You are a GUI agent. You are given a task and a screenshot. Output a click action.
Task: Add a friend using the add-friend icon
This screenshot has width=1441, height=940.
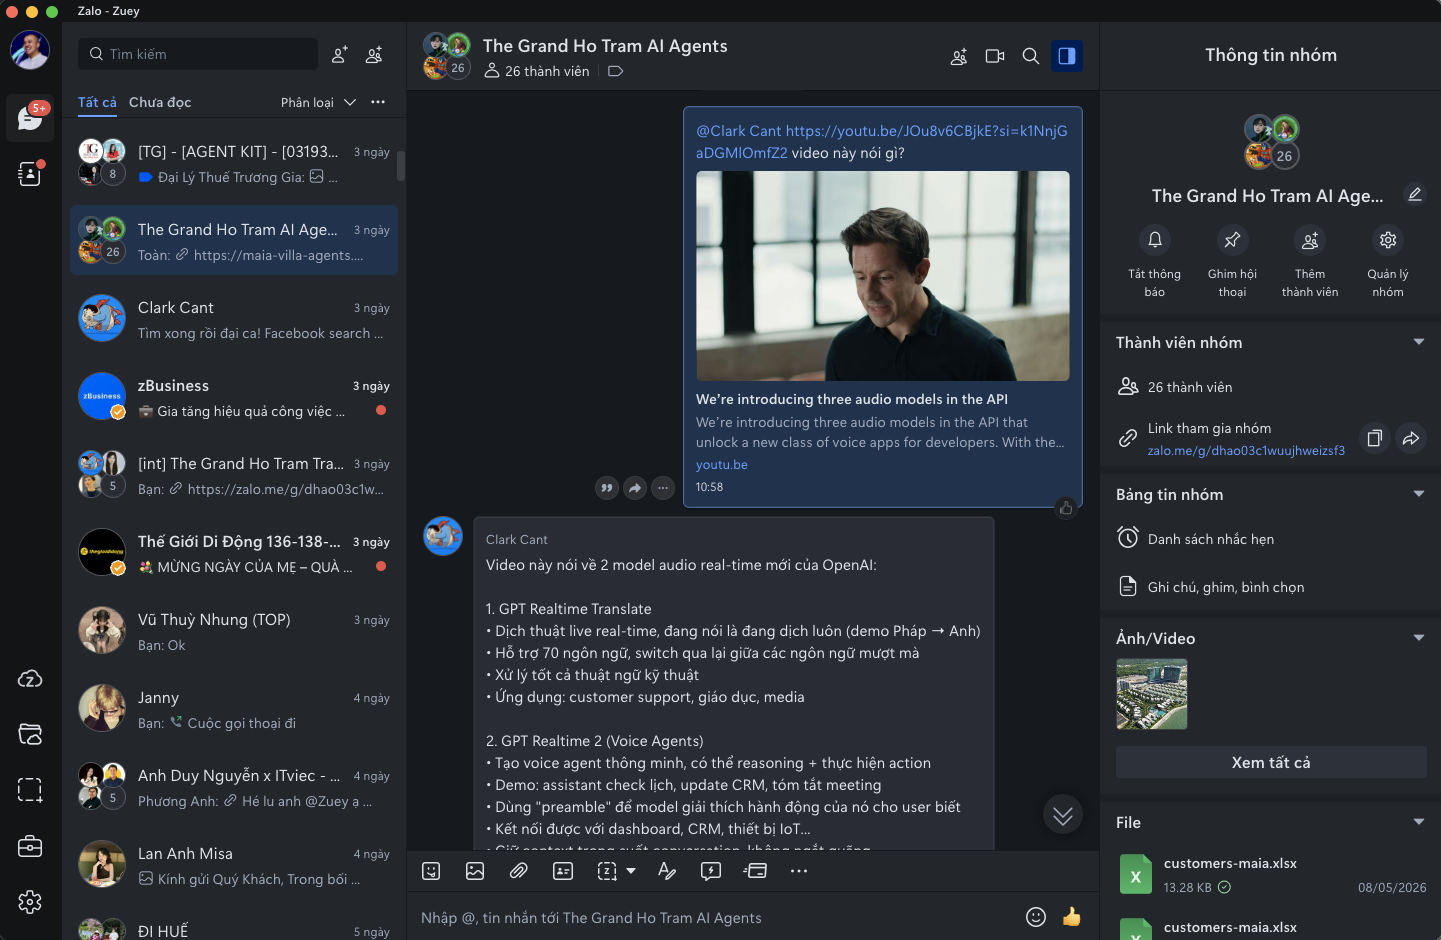pos(340,55)
